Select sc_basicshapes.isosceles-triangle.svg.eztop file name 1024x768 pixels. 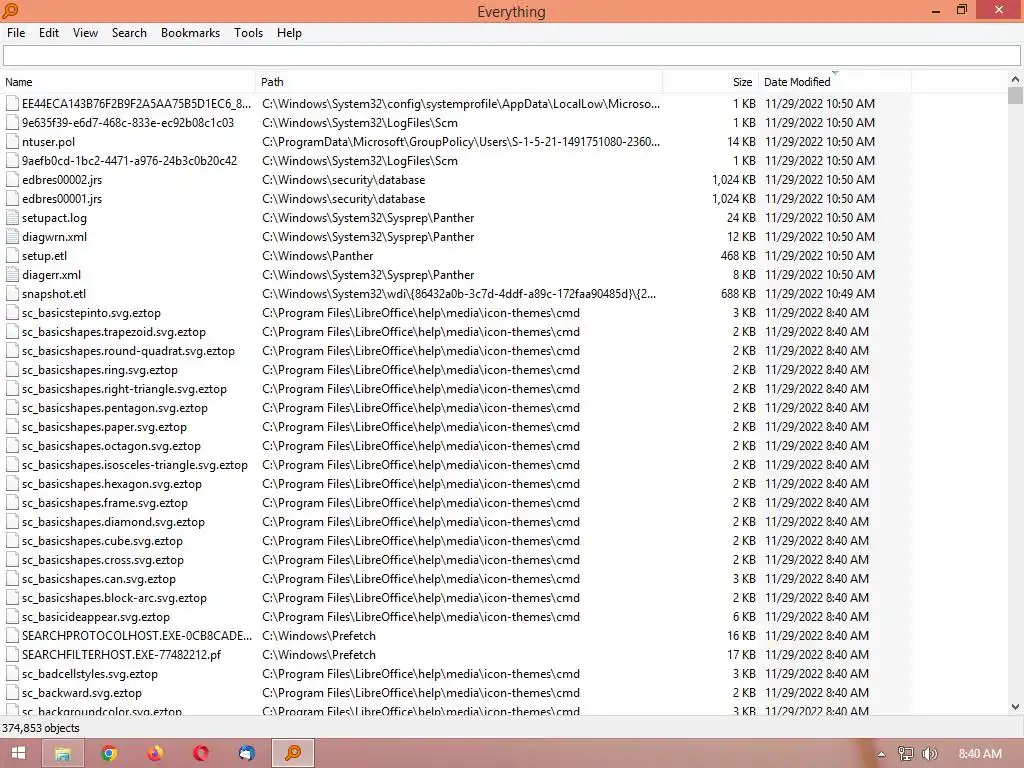pos(135,464)
